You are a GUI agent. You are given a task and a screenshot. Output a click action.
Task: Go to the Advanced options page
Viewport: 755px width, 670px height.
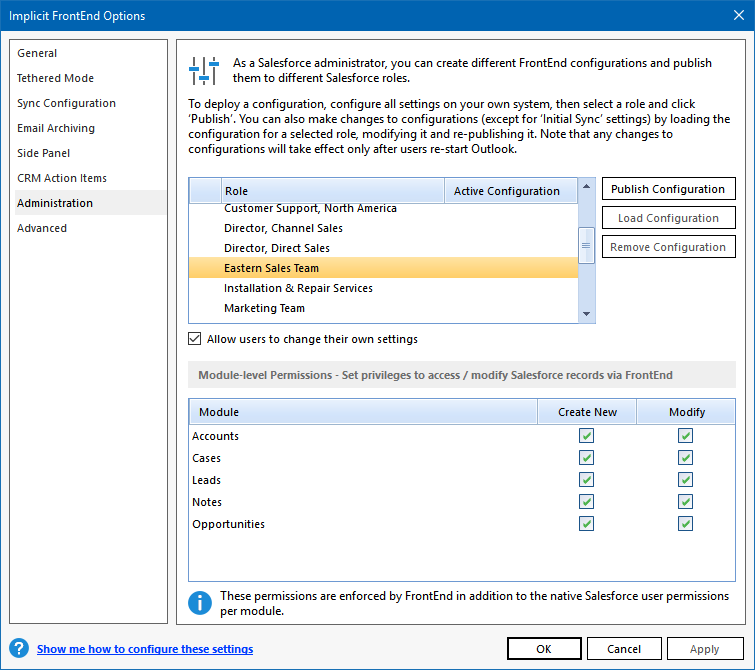click(x=42, y=228)
